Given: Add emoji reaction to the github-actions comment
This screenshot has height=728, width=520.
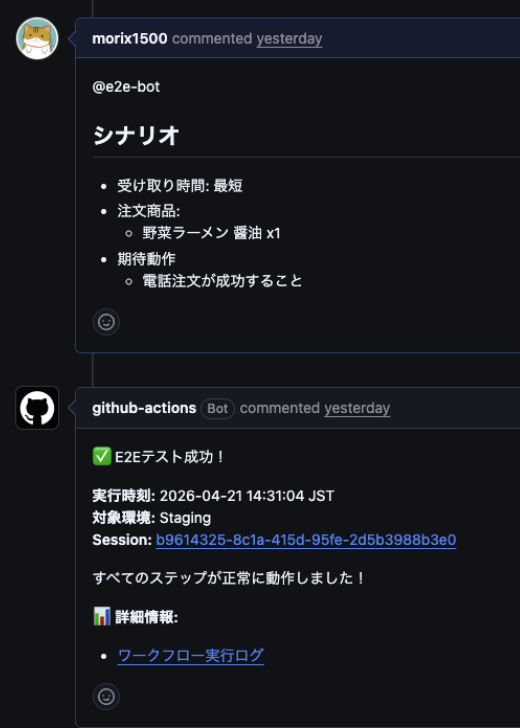Looking at the screenshot, I should (x=106, y=696).
